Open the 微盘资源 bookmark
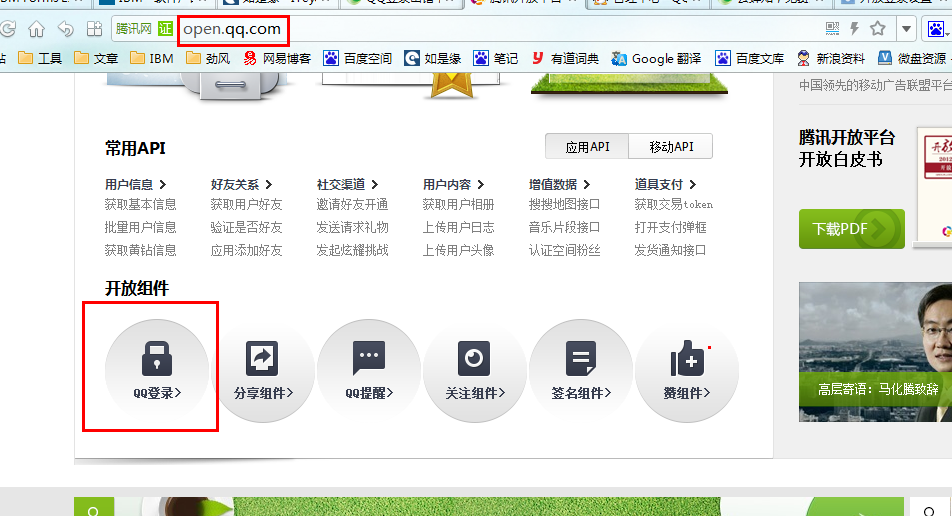952x516 pixels. 913,58
